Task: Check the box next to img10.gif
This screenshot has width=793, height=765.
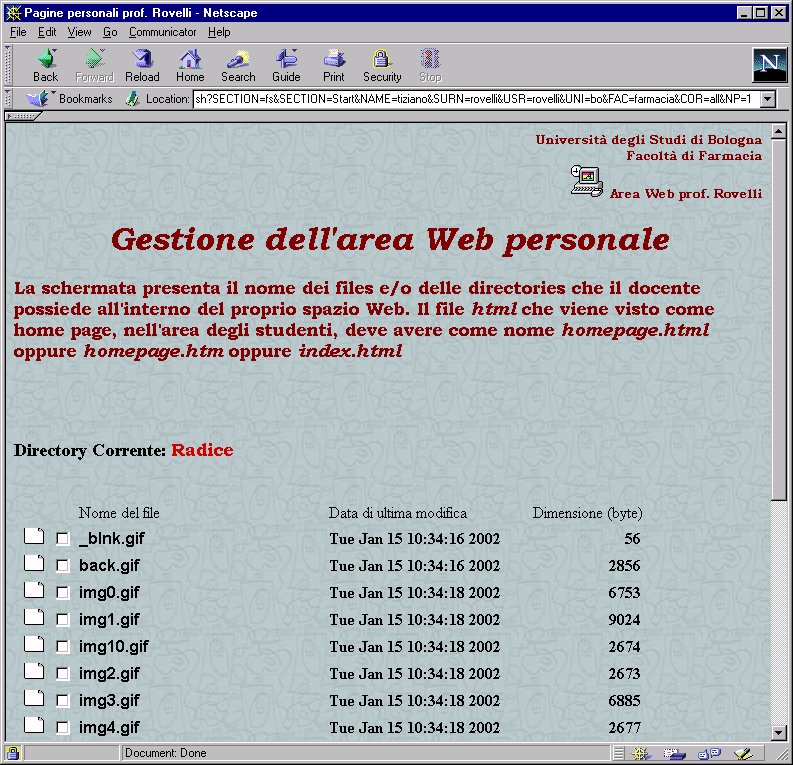Action: tap(62, 647)
